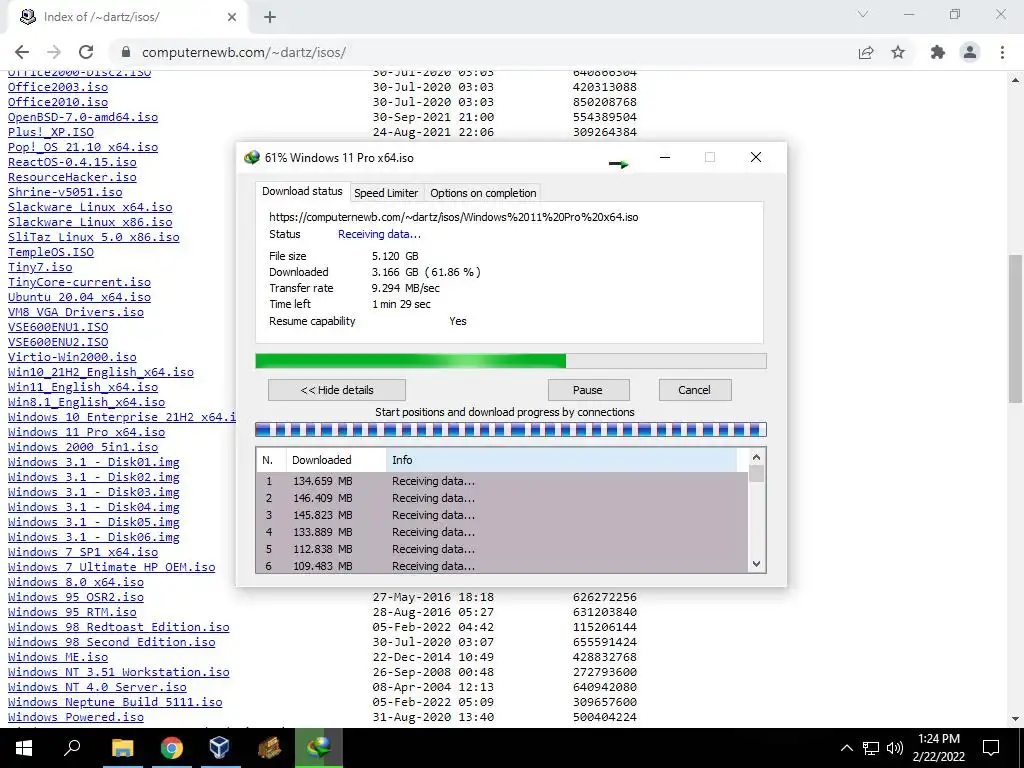Open the Extensions puzzle icon
The width and height of the screenshot is (1024, 768).
938,52
